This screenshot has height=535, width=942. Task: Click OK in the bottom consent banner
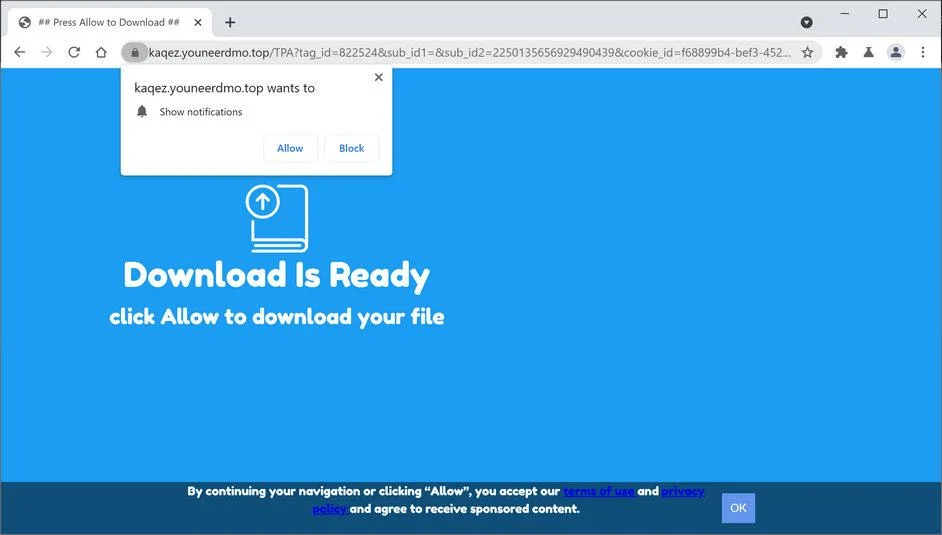click(x=738, y=508)
